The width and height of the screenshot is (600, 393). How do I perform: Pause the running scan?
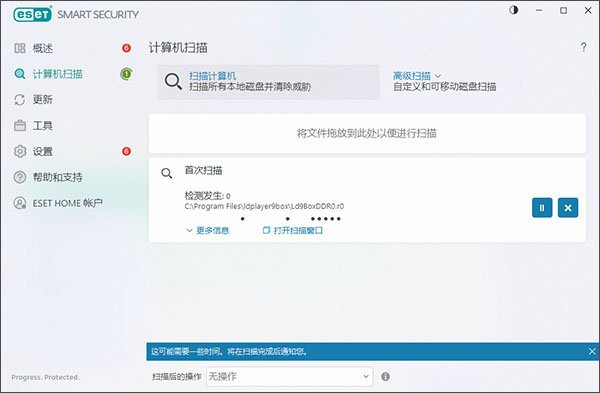[x=542, y=208]
